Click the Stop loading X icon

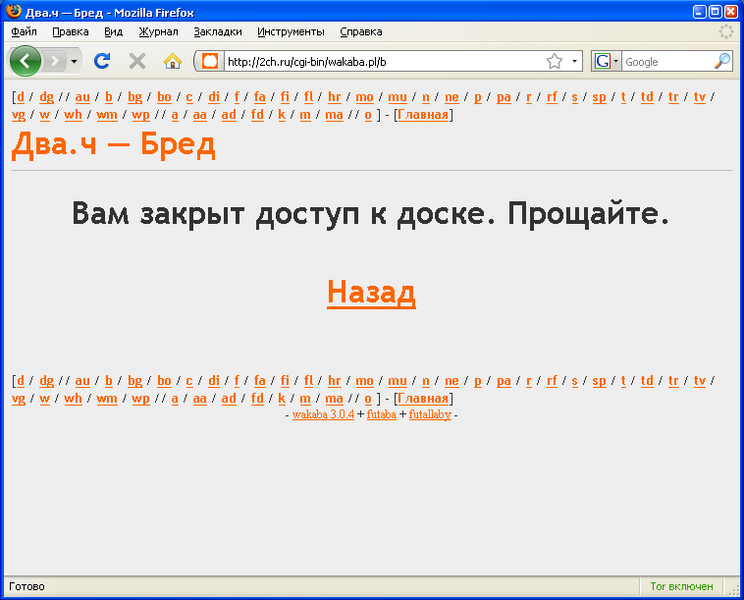(137, 61)
